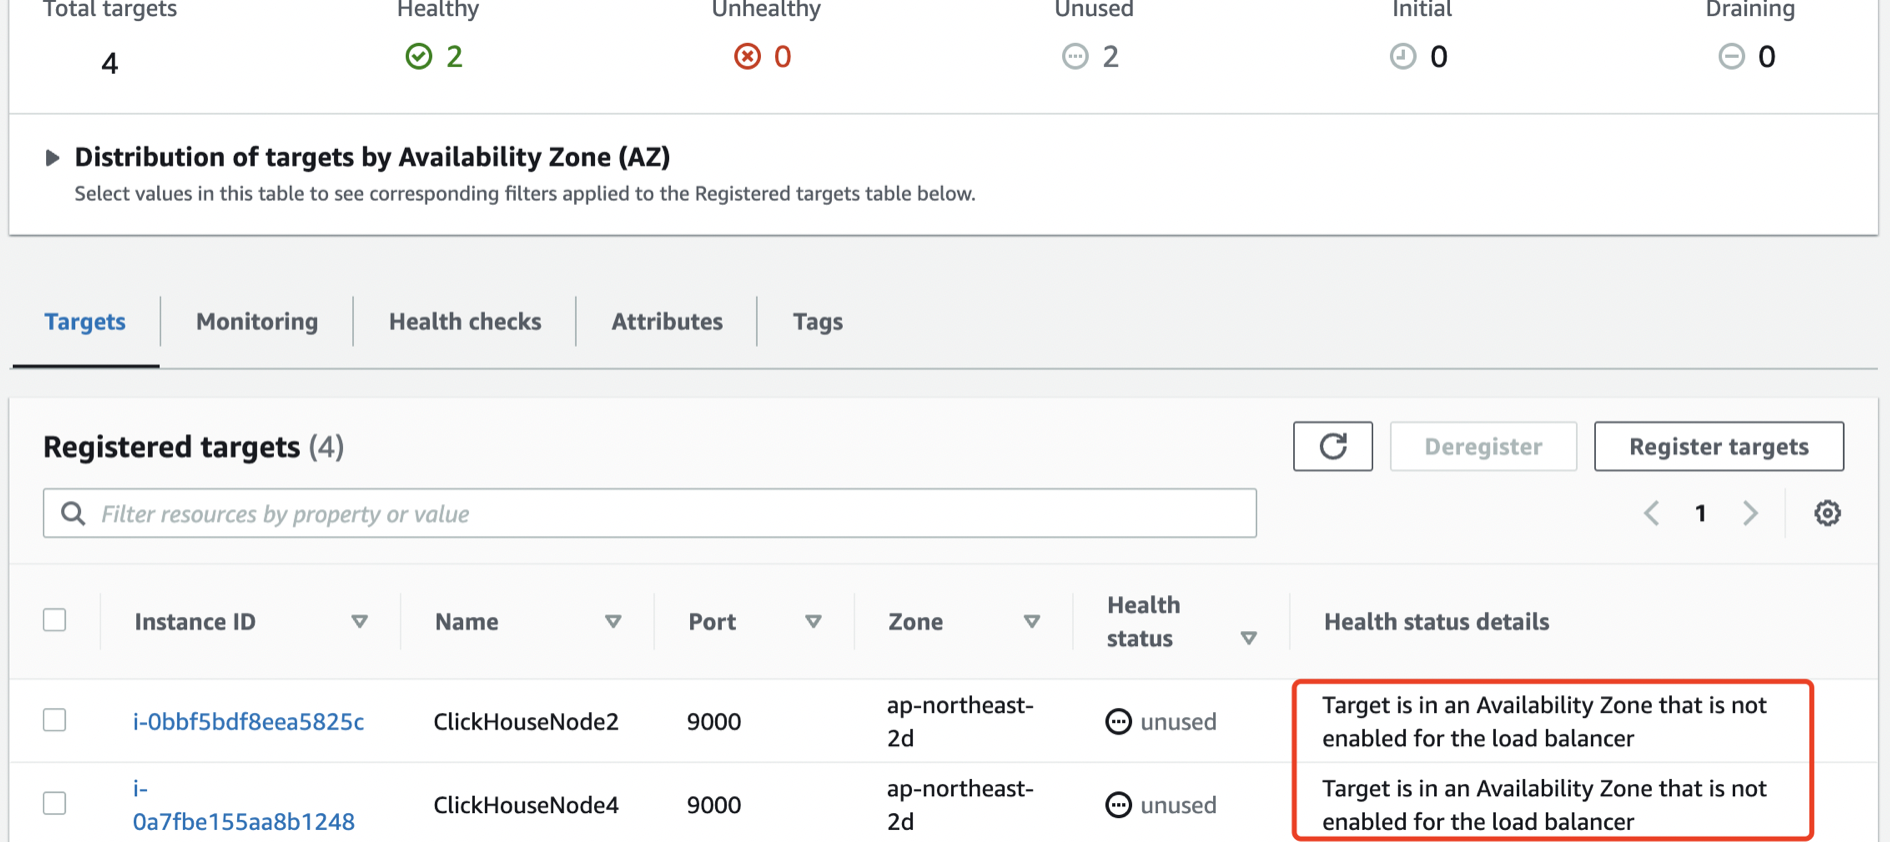Switch to the Targets tab
Screen dimensions: 1890x842
click(x=85, y=322)
